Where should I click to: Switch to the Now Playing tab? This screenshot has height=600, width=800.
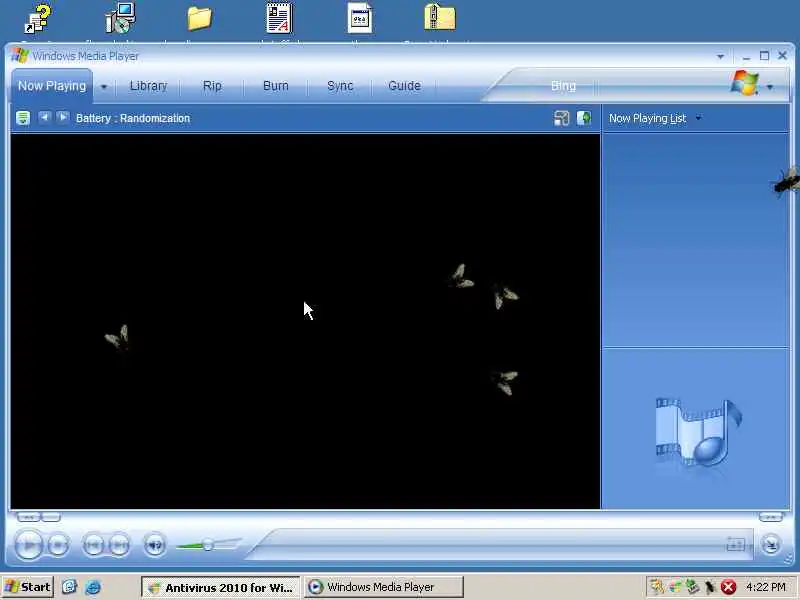[52, 86]
